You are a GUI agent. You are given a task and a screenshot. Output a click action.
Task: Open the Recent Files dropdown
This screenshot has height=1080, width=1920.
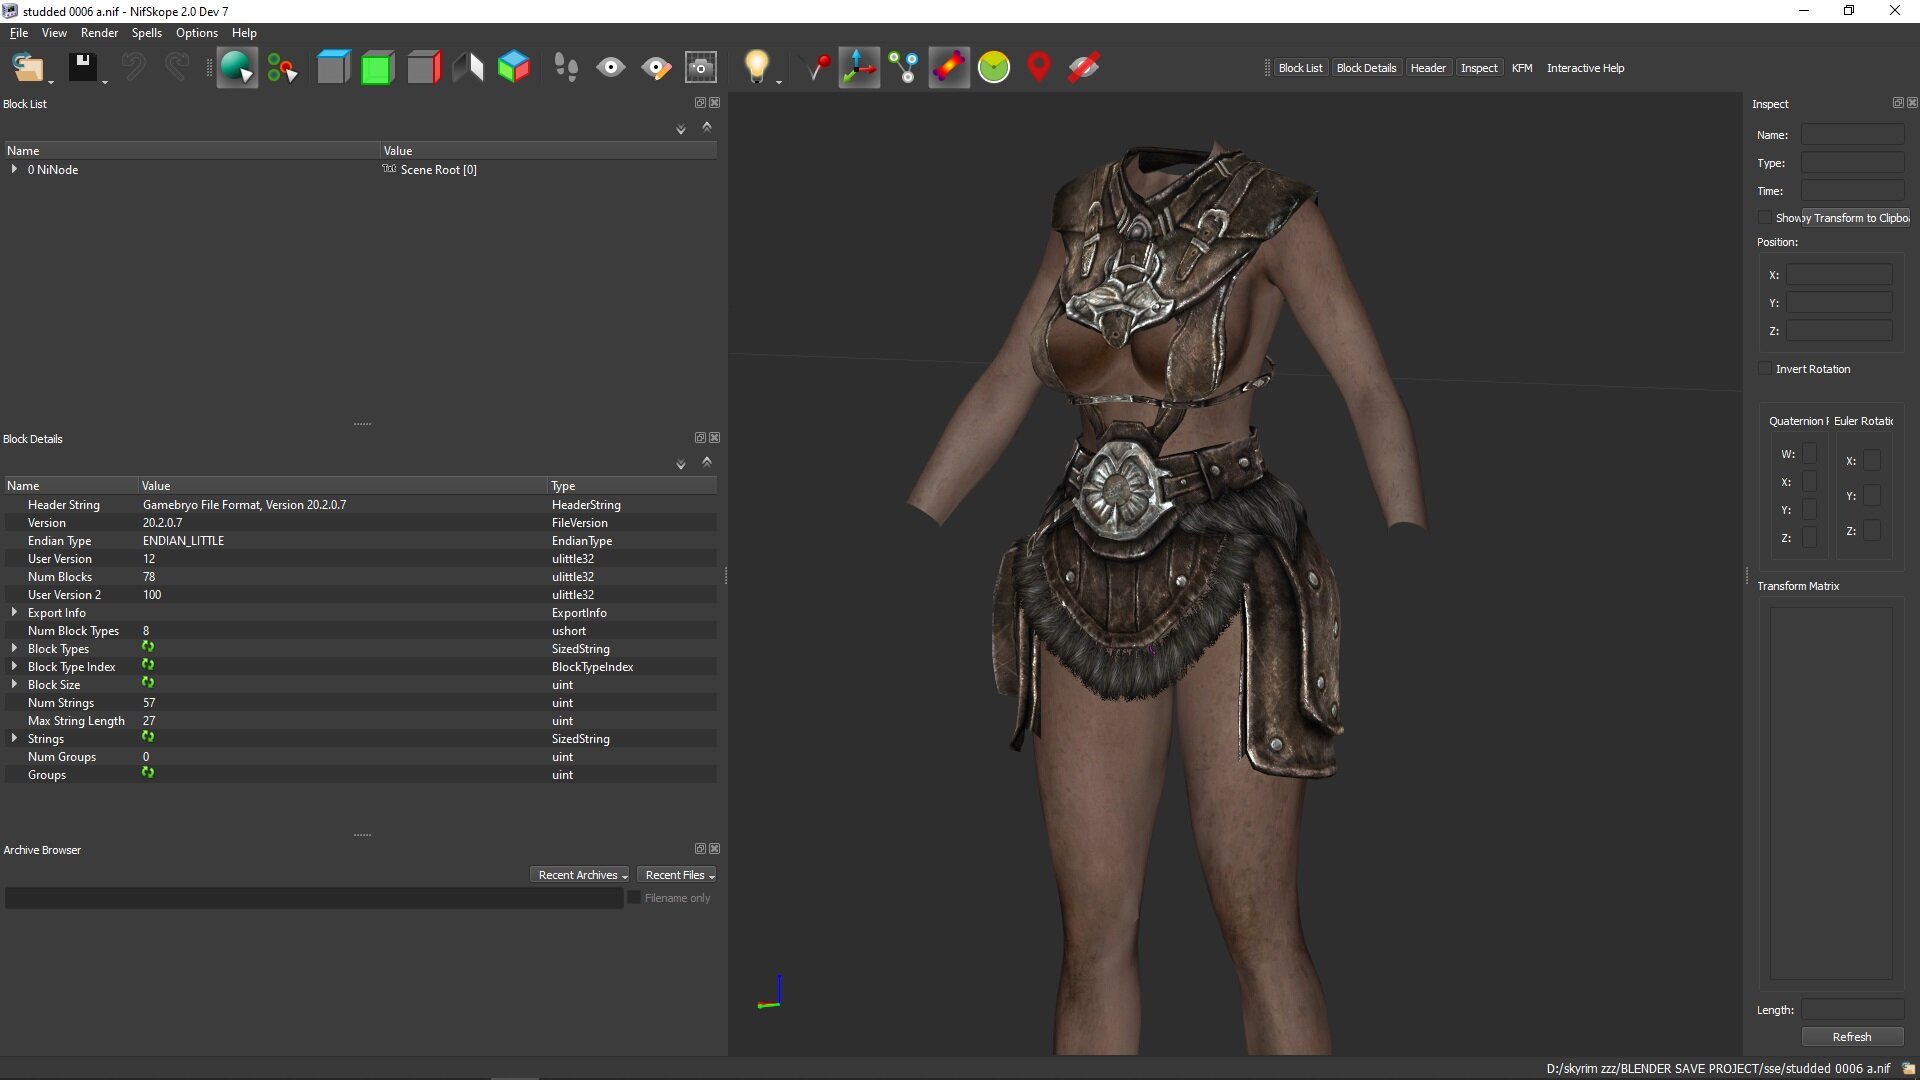click(x=678, y=875)
